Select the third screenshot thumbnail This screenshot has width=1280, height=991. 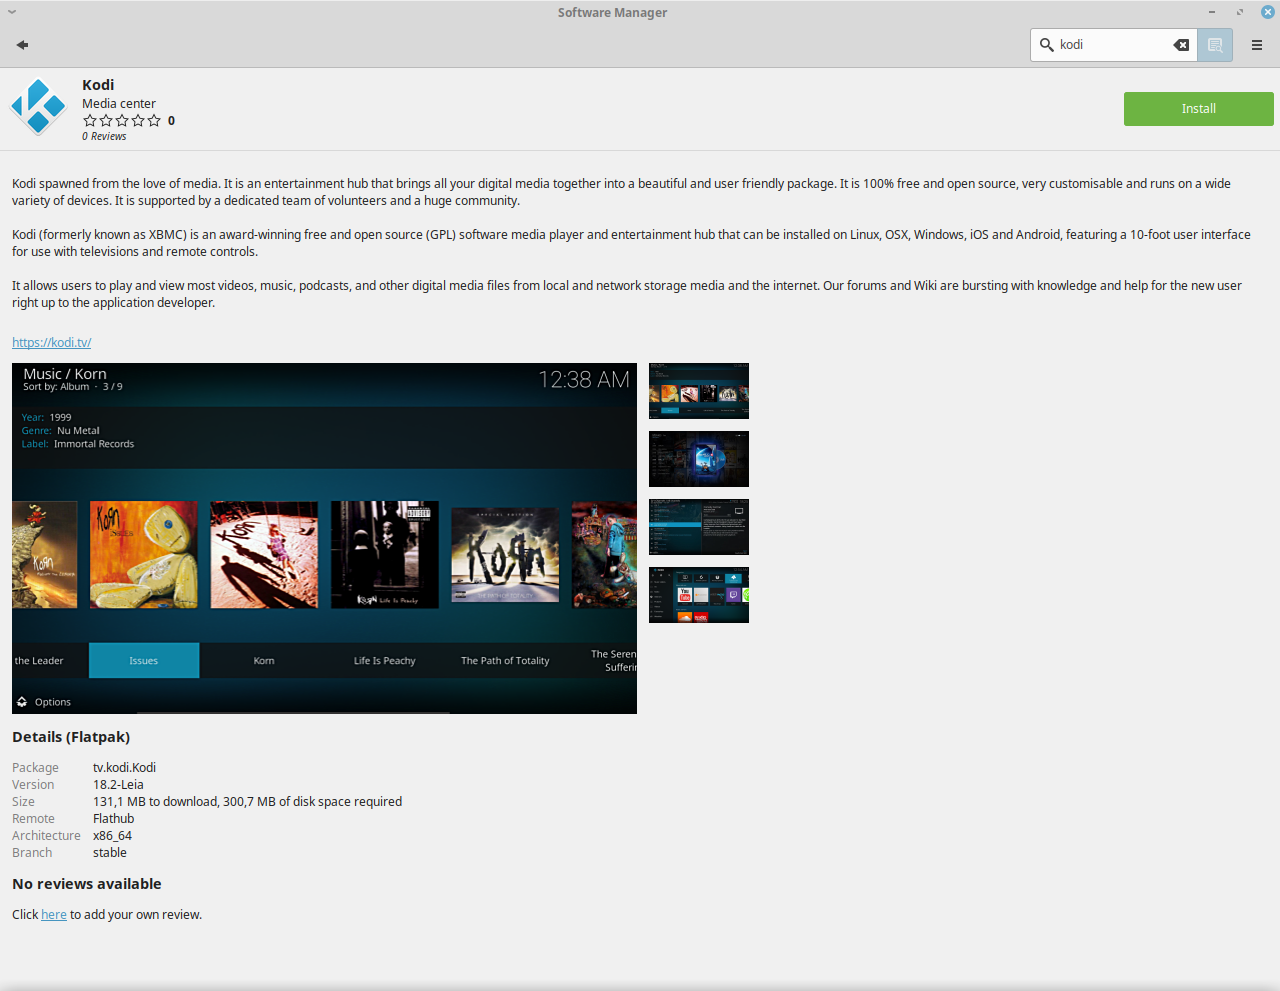699,527
